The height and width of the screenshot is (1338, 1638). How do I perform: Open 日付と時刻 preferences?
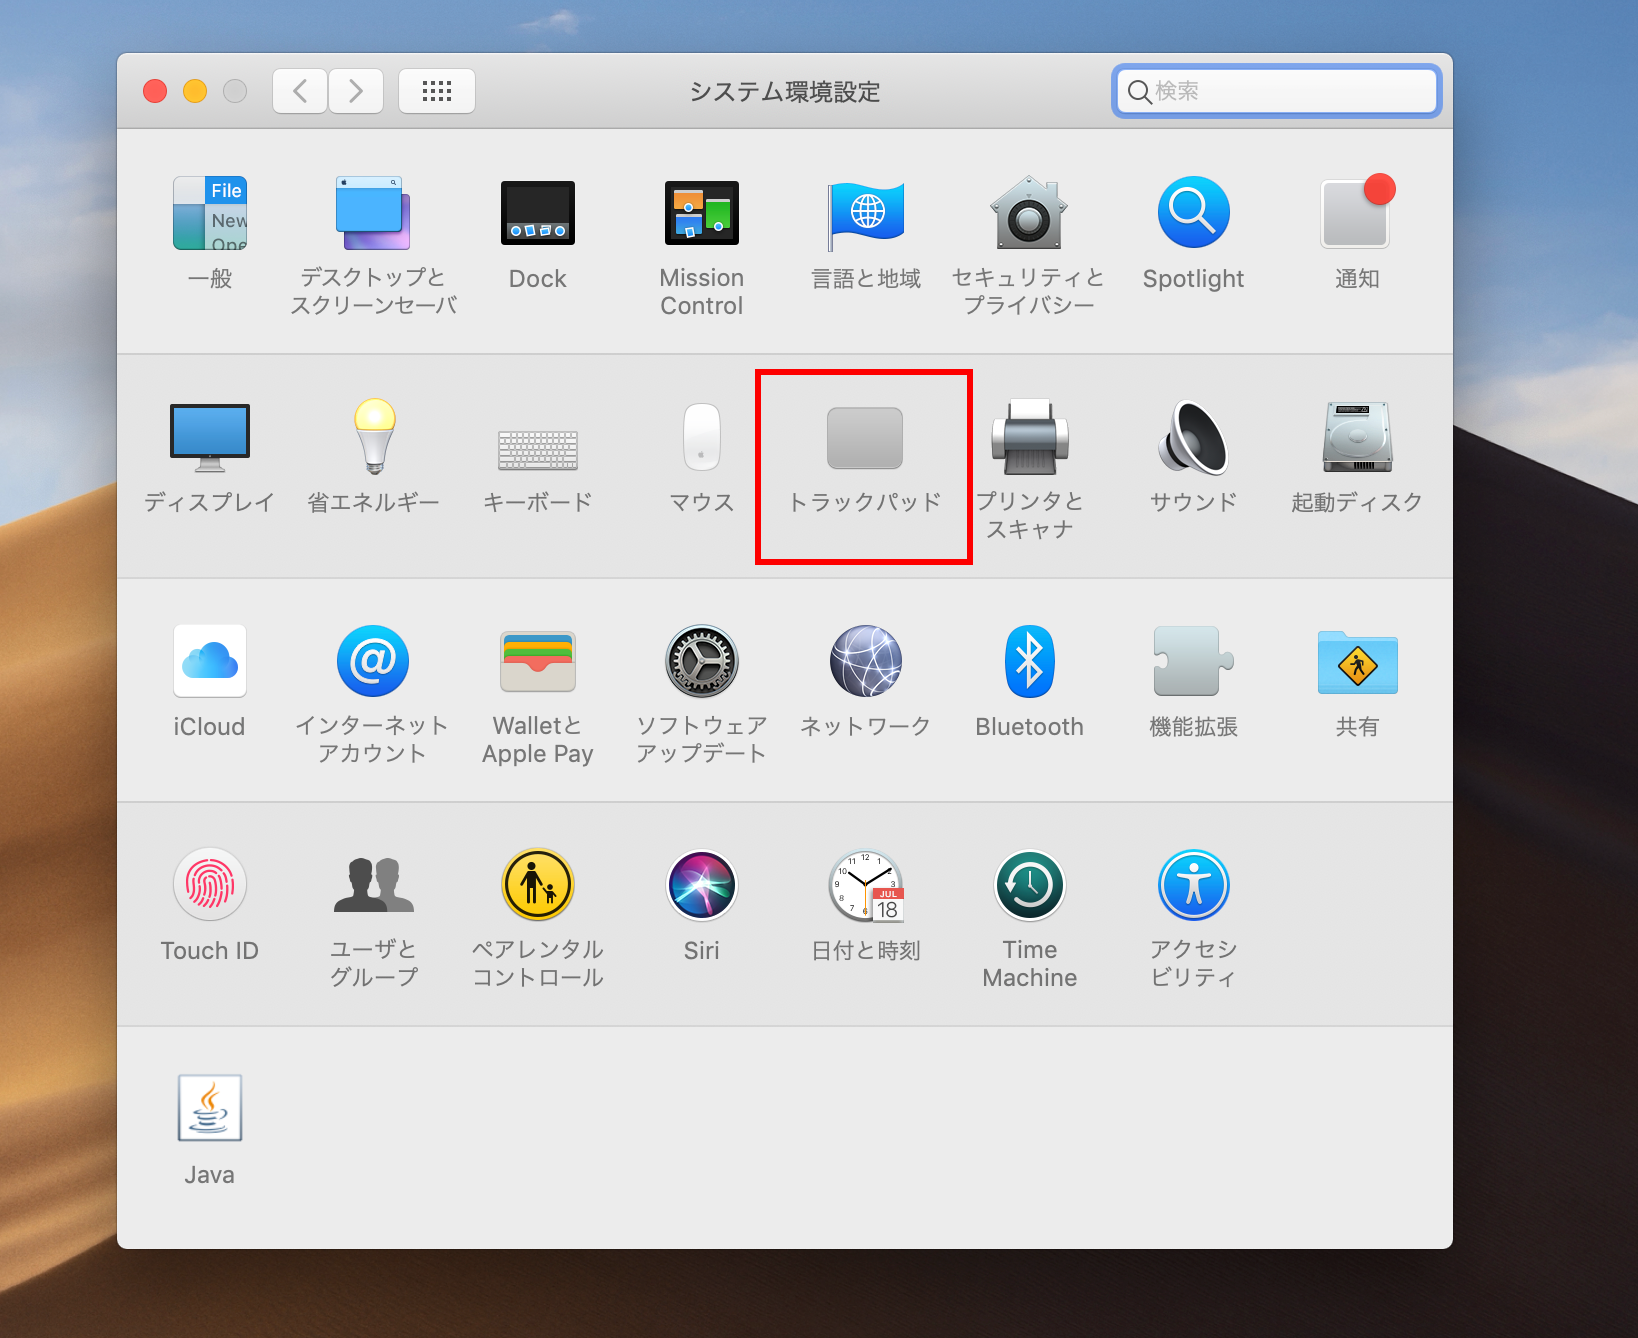(866, 886)
